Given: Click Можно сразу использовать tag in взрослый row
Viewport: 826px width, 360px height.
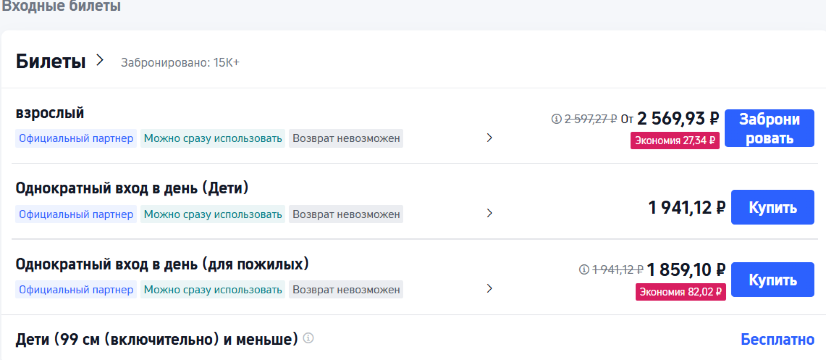Looking at the screenshot, I should pos(213,139).
